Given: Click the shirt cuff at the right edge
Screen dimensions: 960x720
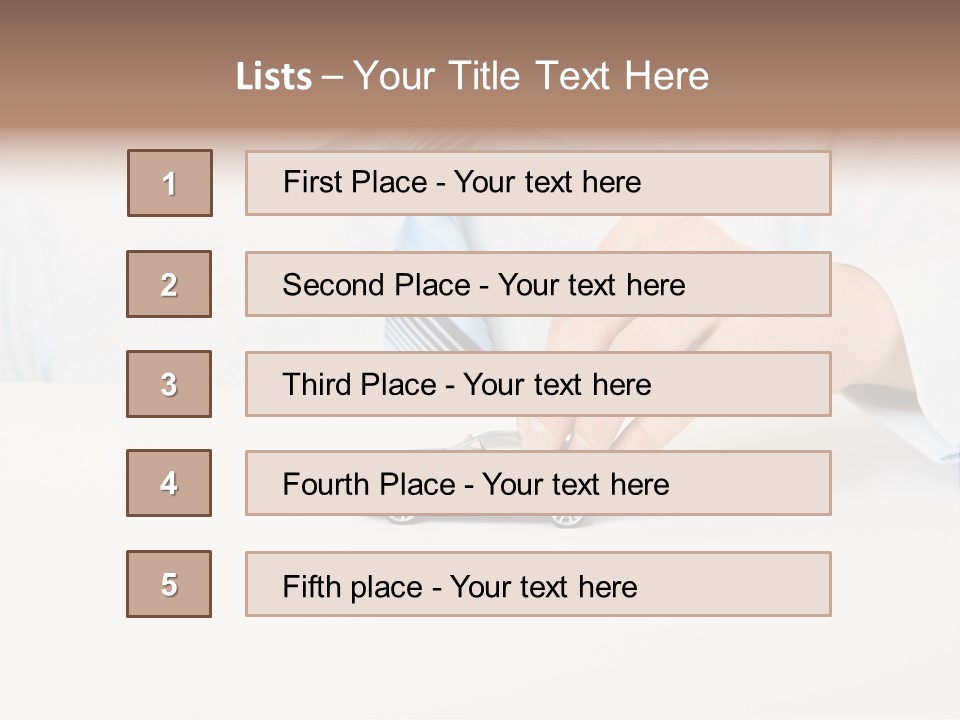Looking at the screenshot, I should point(935,440).
